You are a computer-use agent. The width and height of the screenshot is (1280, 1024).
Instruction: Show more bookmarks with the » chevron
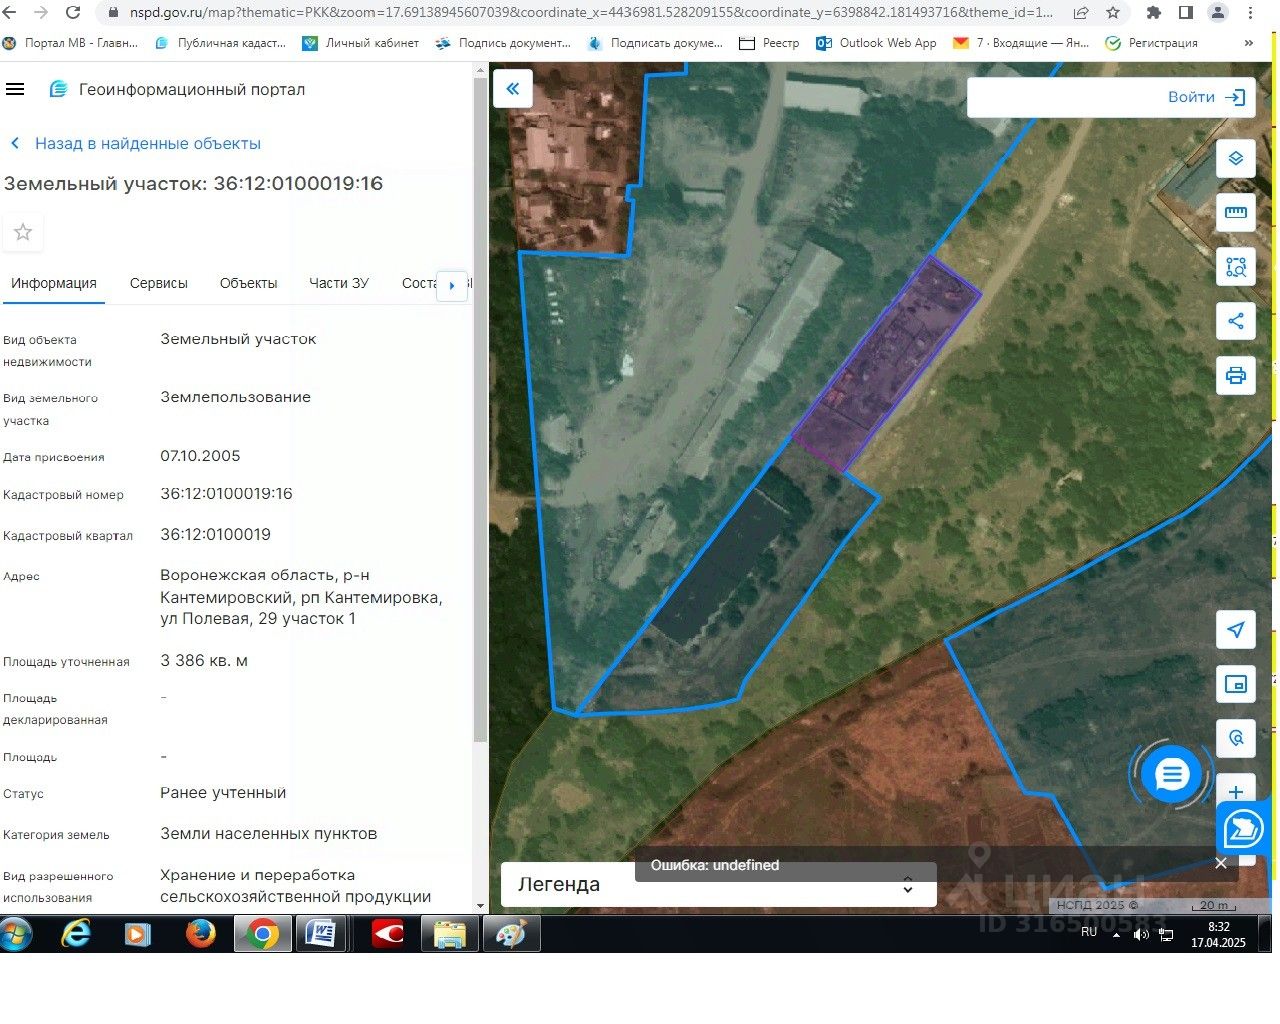point(1248,43)
